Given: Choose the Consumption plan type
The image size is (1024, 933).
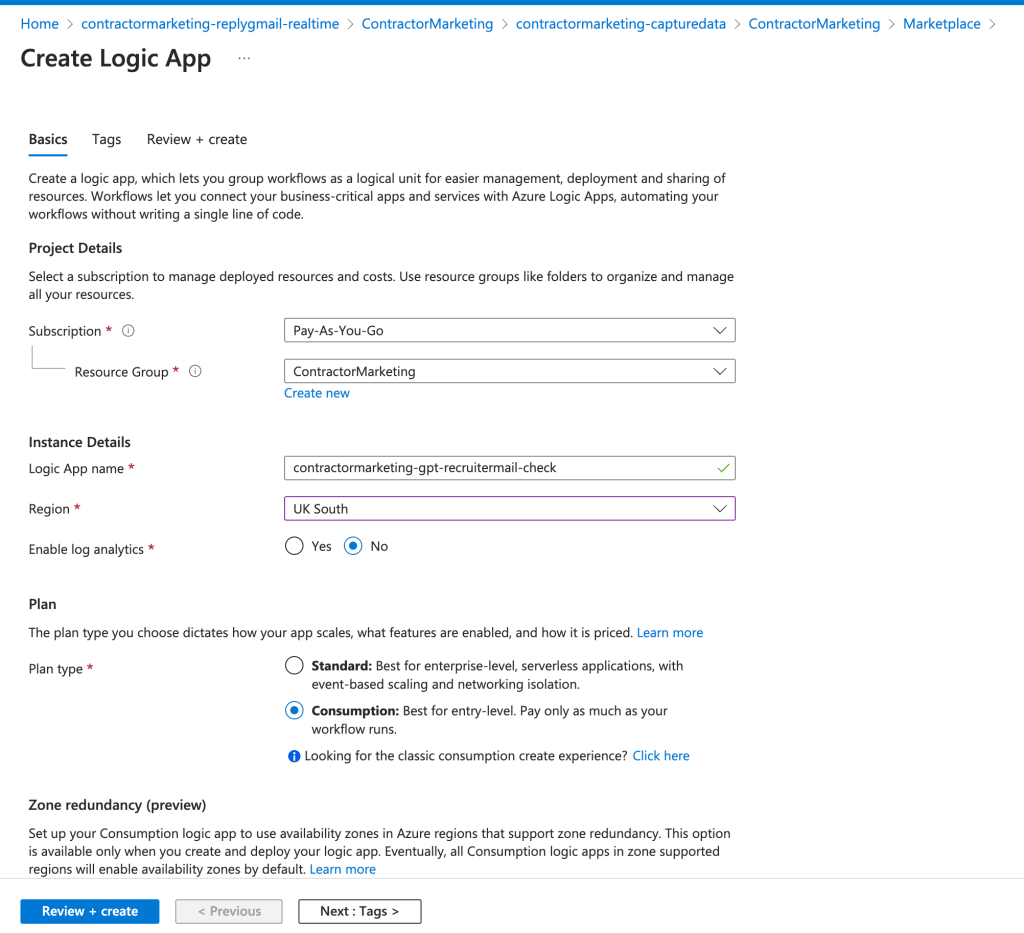Looking at the screenshot, I should coord(295,710).
